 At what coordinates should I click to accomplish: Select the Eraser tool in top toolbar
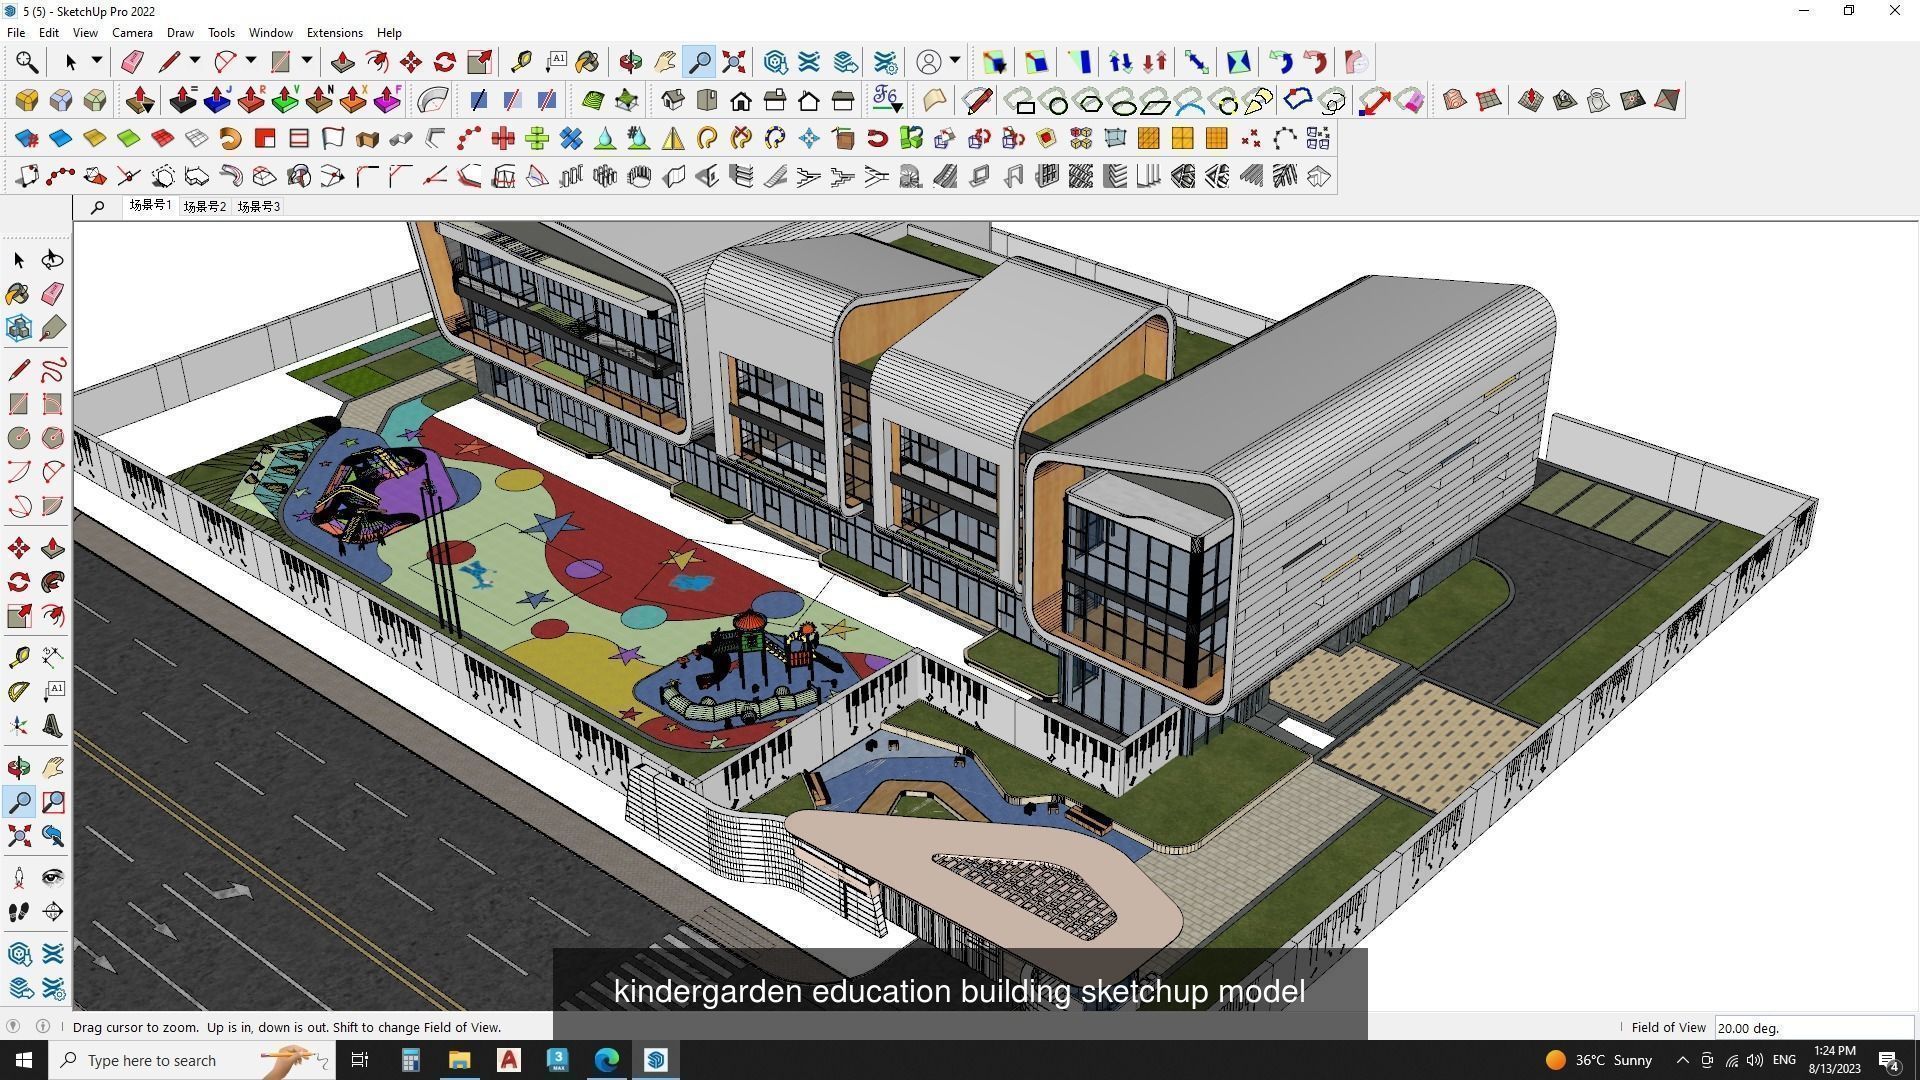coord(132,62)
